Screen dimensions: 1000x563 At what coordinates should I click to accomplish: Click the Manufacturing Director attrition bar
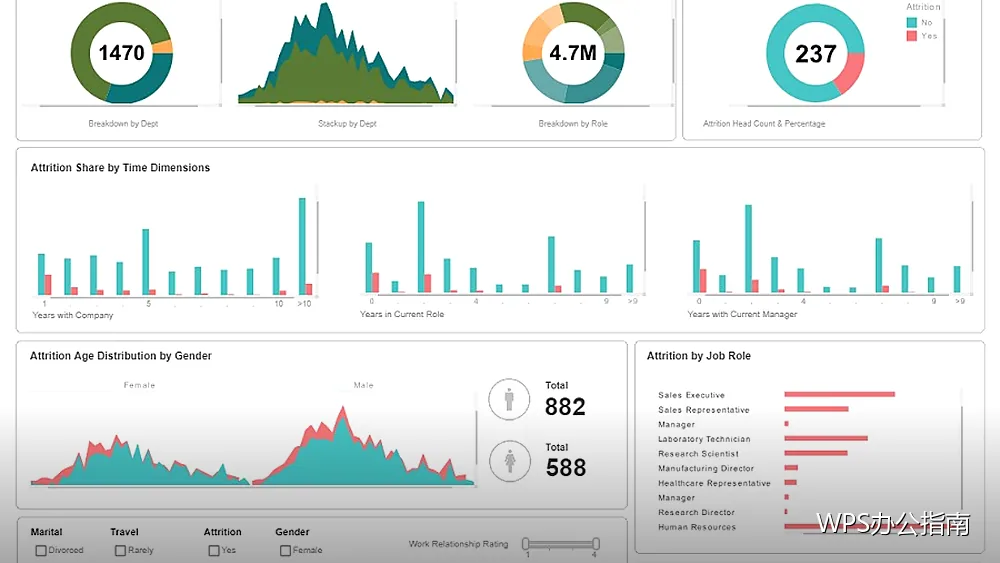click(x=791, y=468)
